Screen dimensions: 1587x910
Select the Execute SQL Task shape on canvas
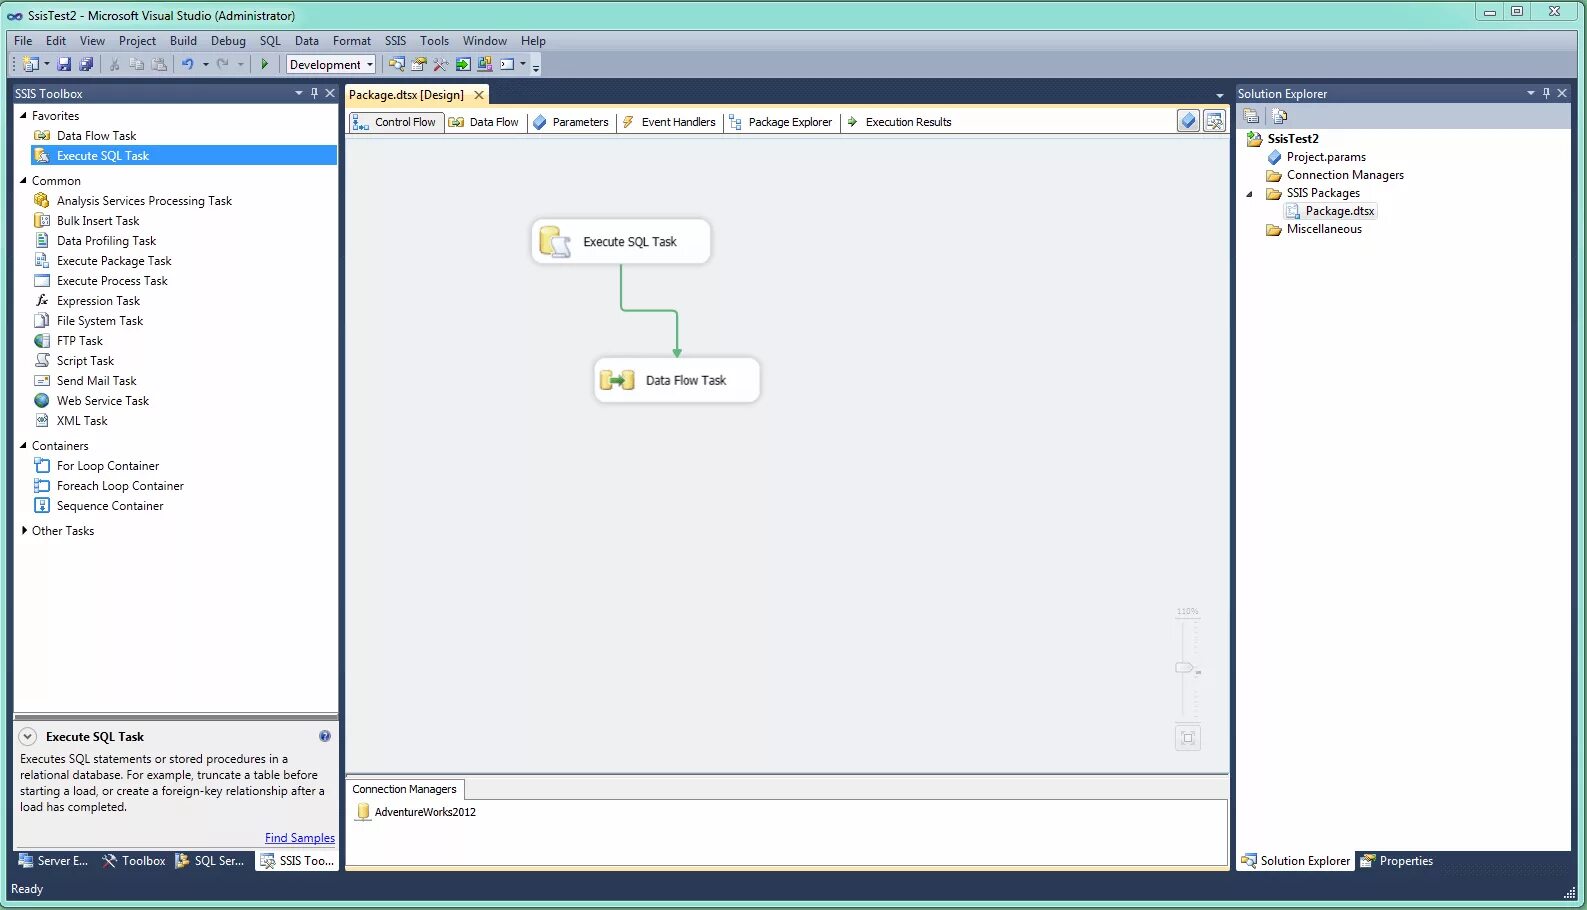(621, 242)
